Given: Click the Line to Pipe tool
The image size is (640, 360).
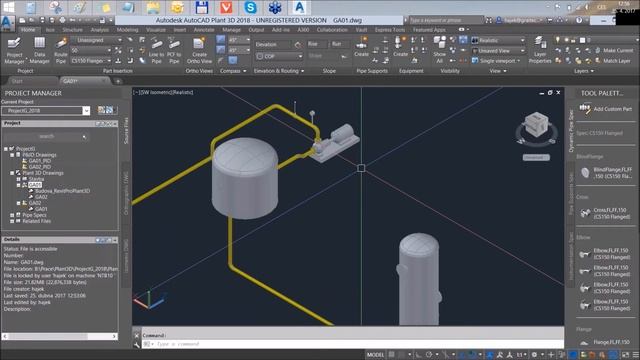Looking at the screenshot, I should coord(156,50).
